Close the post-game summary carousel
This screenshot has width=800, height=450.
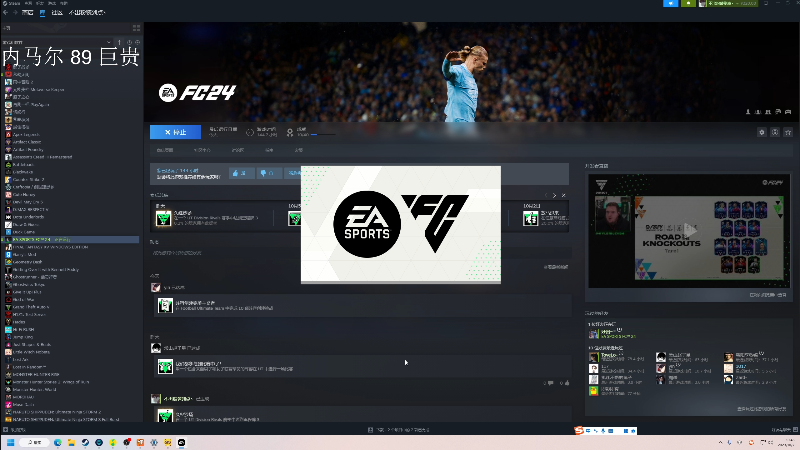[563, 195]
